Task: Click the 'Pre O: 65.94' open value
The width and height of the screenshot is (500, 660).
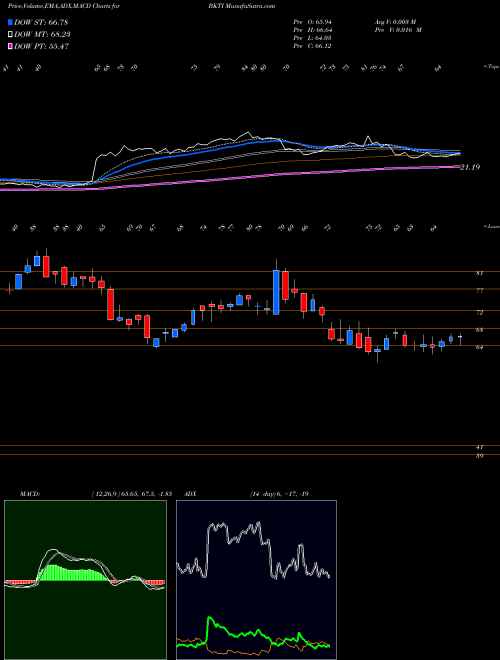Action: click(x=312, y=22)
